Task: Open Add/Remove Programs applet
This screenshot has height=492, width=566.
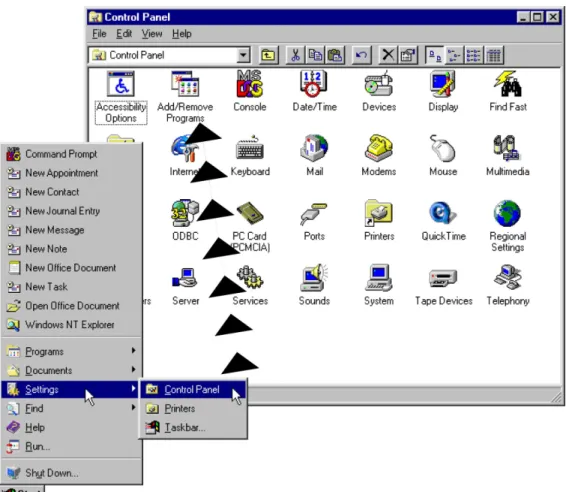Action: [x=185, y=97]
